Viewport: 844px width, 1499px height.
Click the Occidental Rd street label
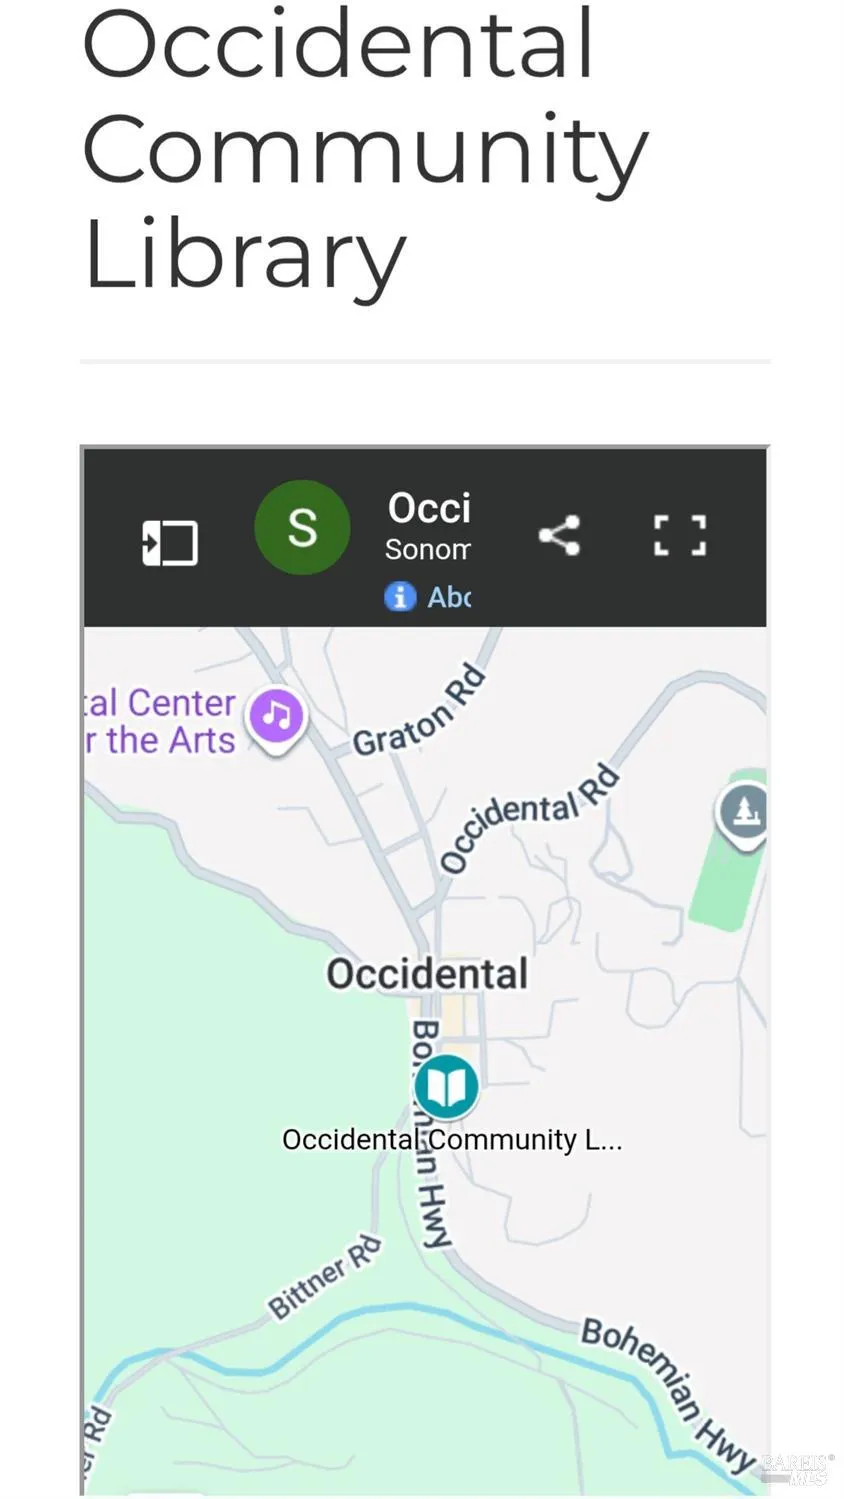click(x=527, y=815)
